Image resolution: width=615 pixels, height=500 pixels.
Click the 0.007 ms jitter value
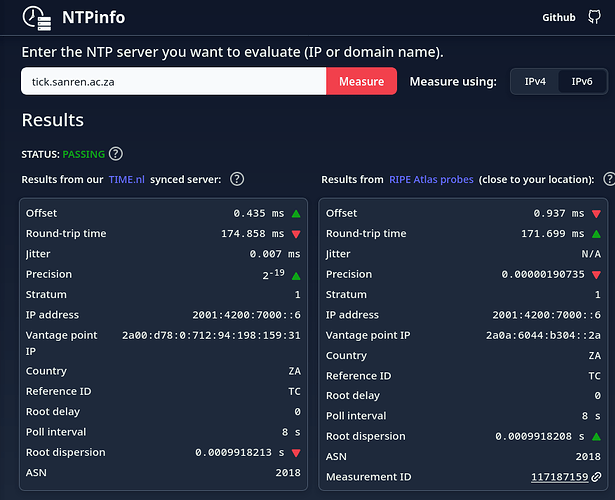tap(275, 254)
